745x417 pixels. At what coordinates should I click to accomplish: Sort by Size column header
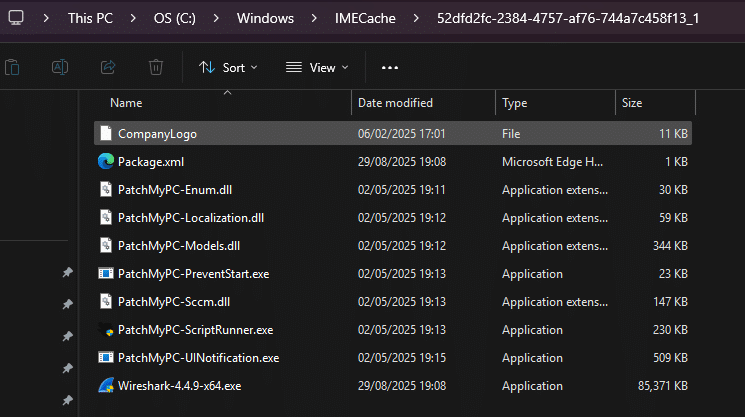632,103
